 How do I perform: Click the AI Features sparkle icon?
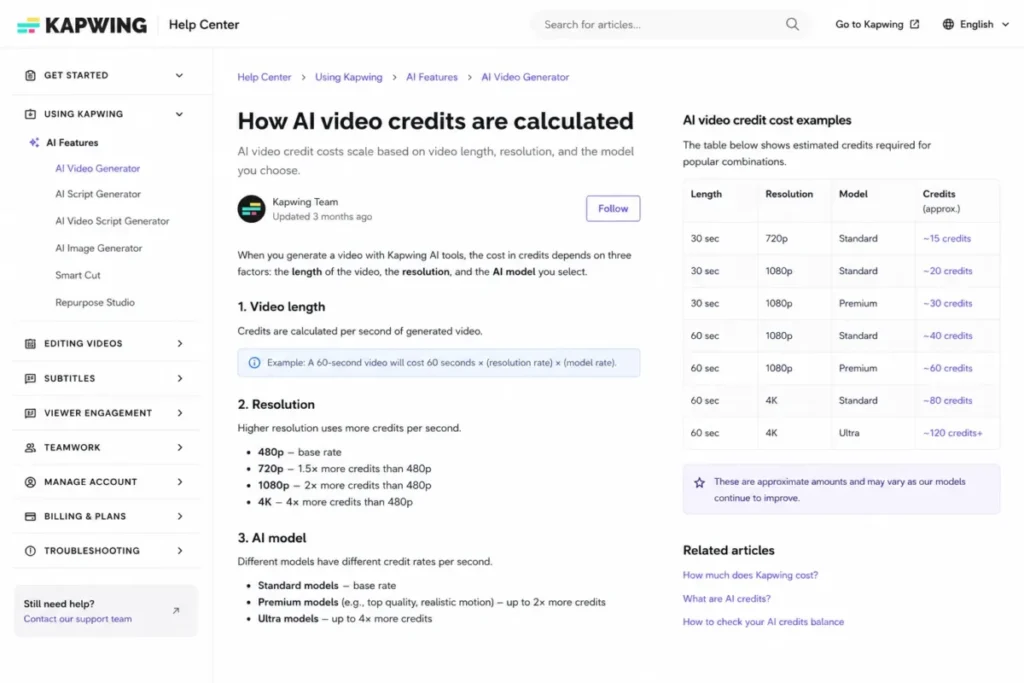coord(34,142)
